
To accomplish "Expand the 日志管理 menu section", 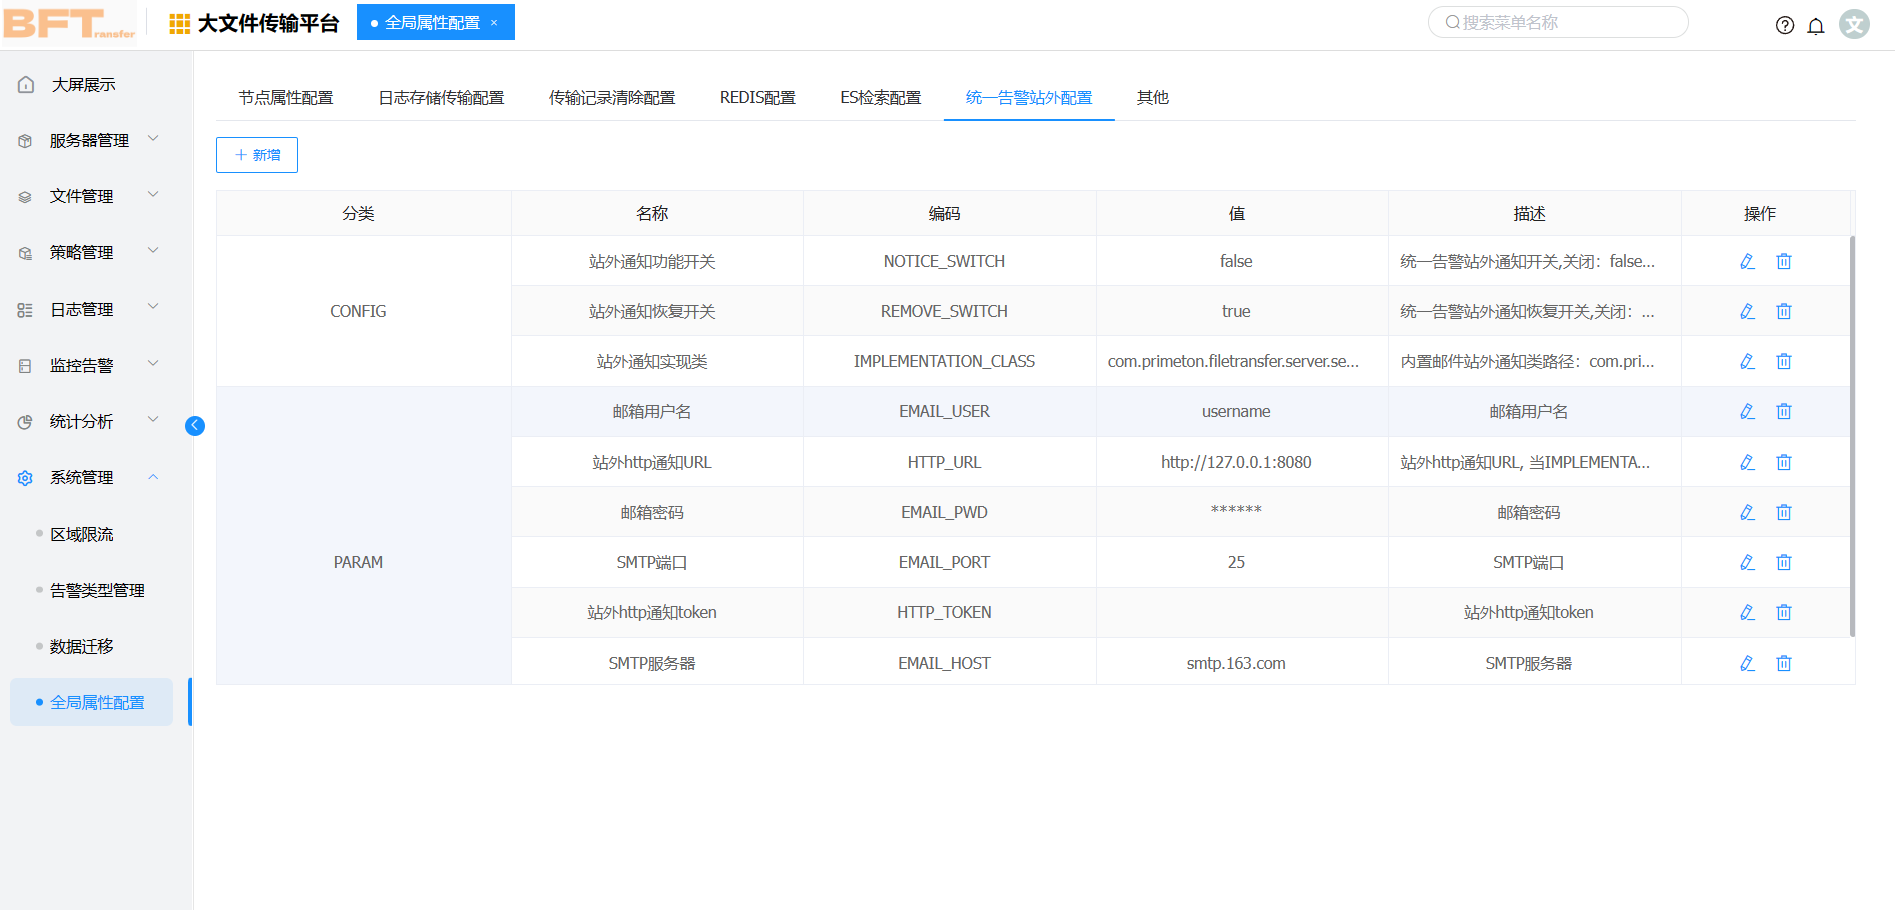I will point(89,309).
